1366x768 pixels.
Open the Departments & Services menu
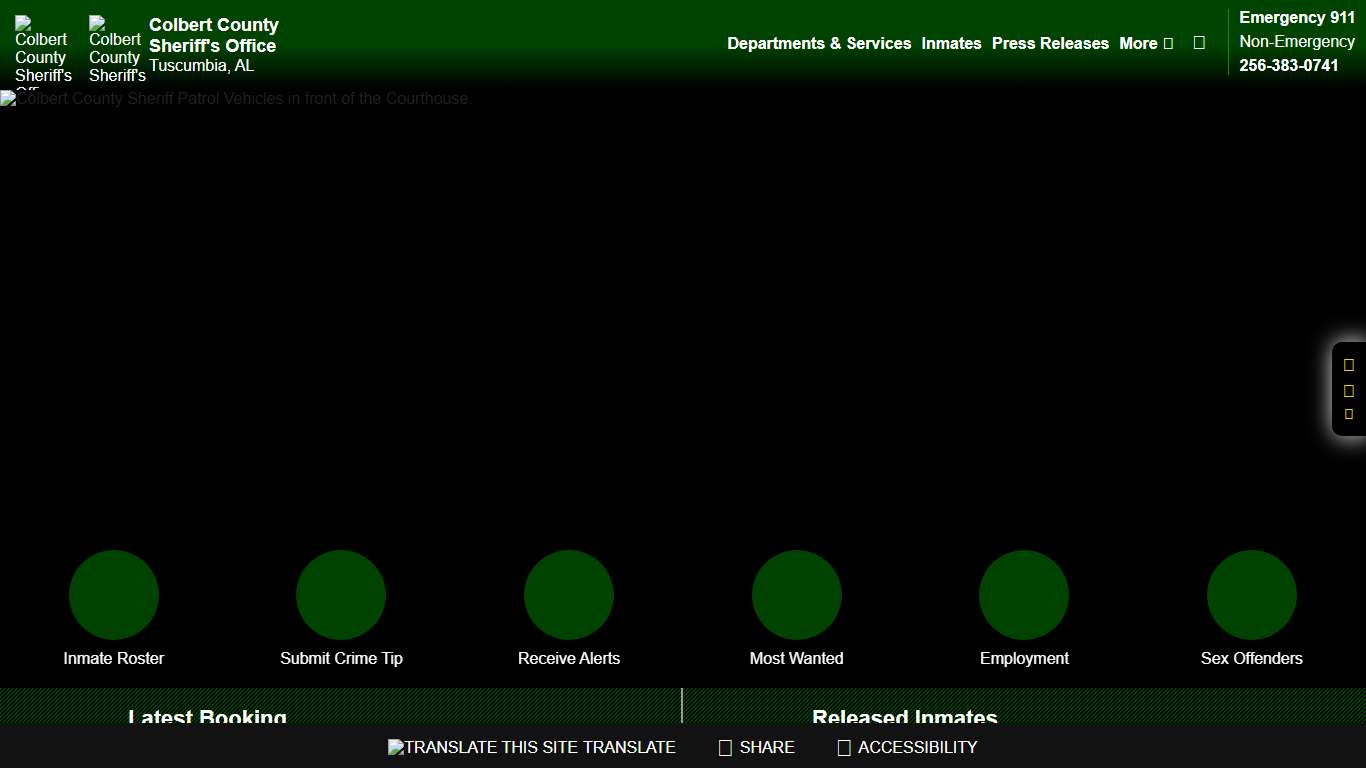click(819, 43)
